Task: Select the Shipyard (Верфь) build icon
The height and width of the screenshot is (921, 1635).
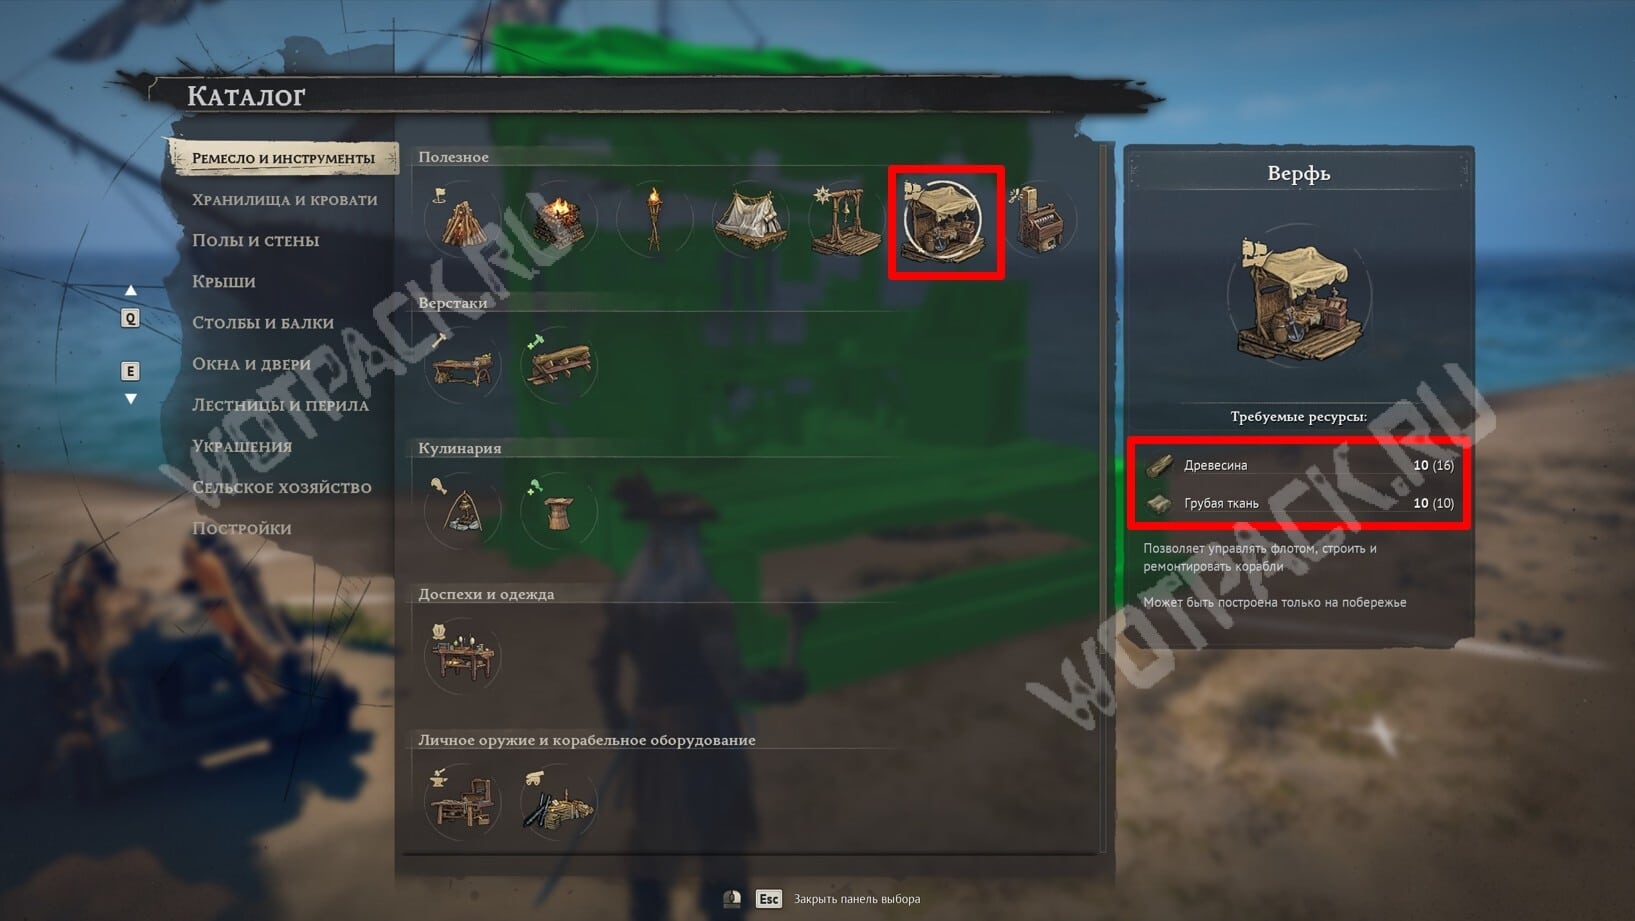Action: (x=946, y=222)
